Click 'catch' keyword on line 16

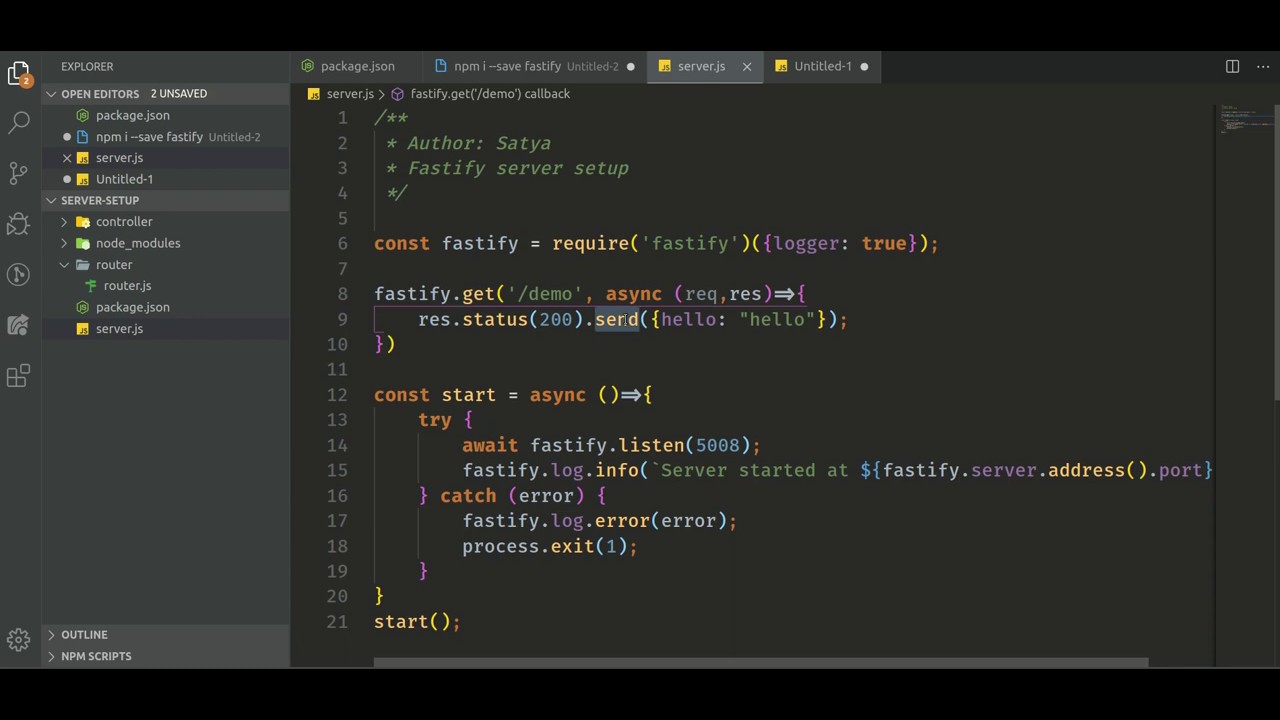point(468,496)
